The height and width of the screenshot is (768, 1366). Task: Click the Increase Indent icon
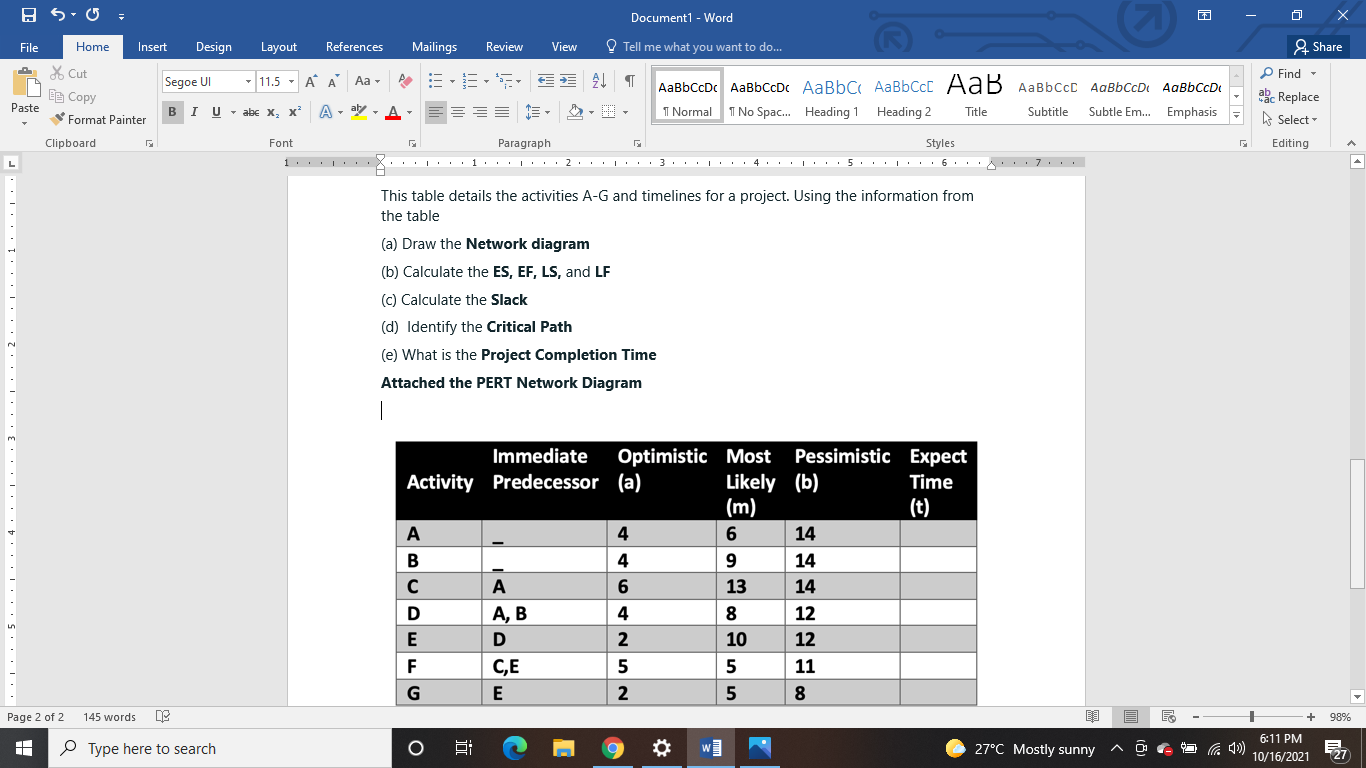(567, 81)
